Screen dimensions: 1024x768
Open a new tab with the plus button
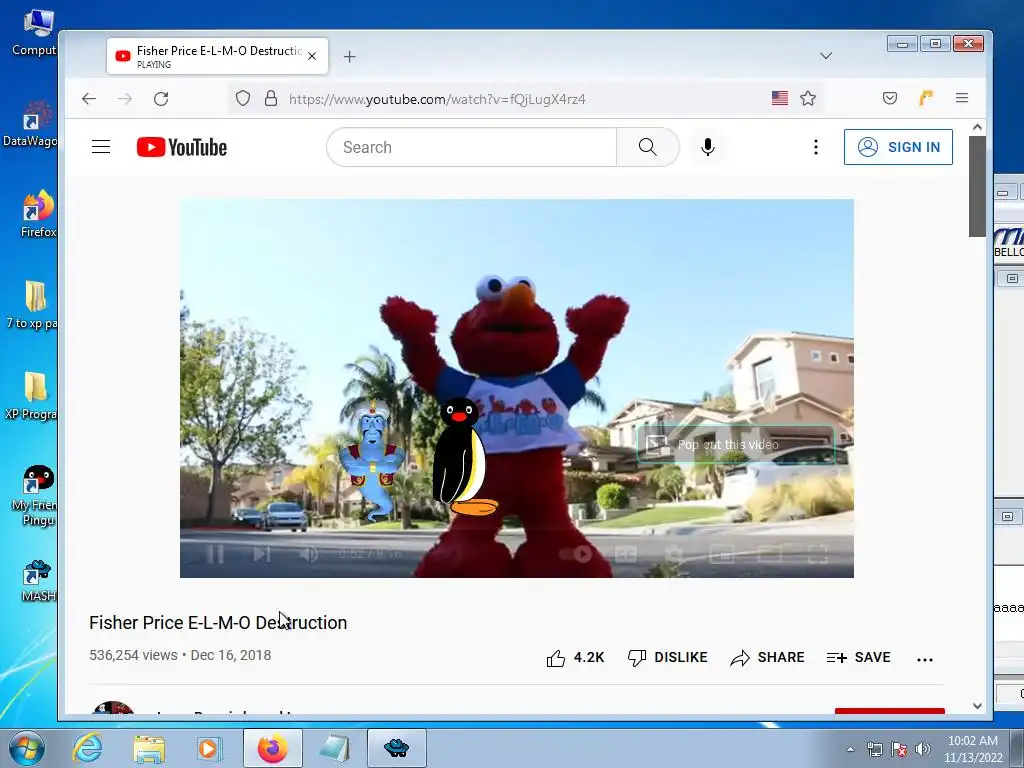349,57
